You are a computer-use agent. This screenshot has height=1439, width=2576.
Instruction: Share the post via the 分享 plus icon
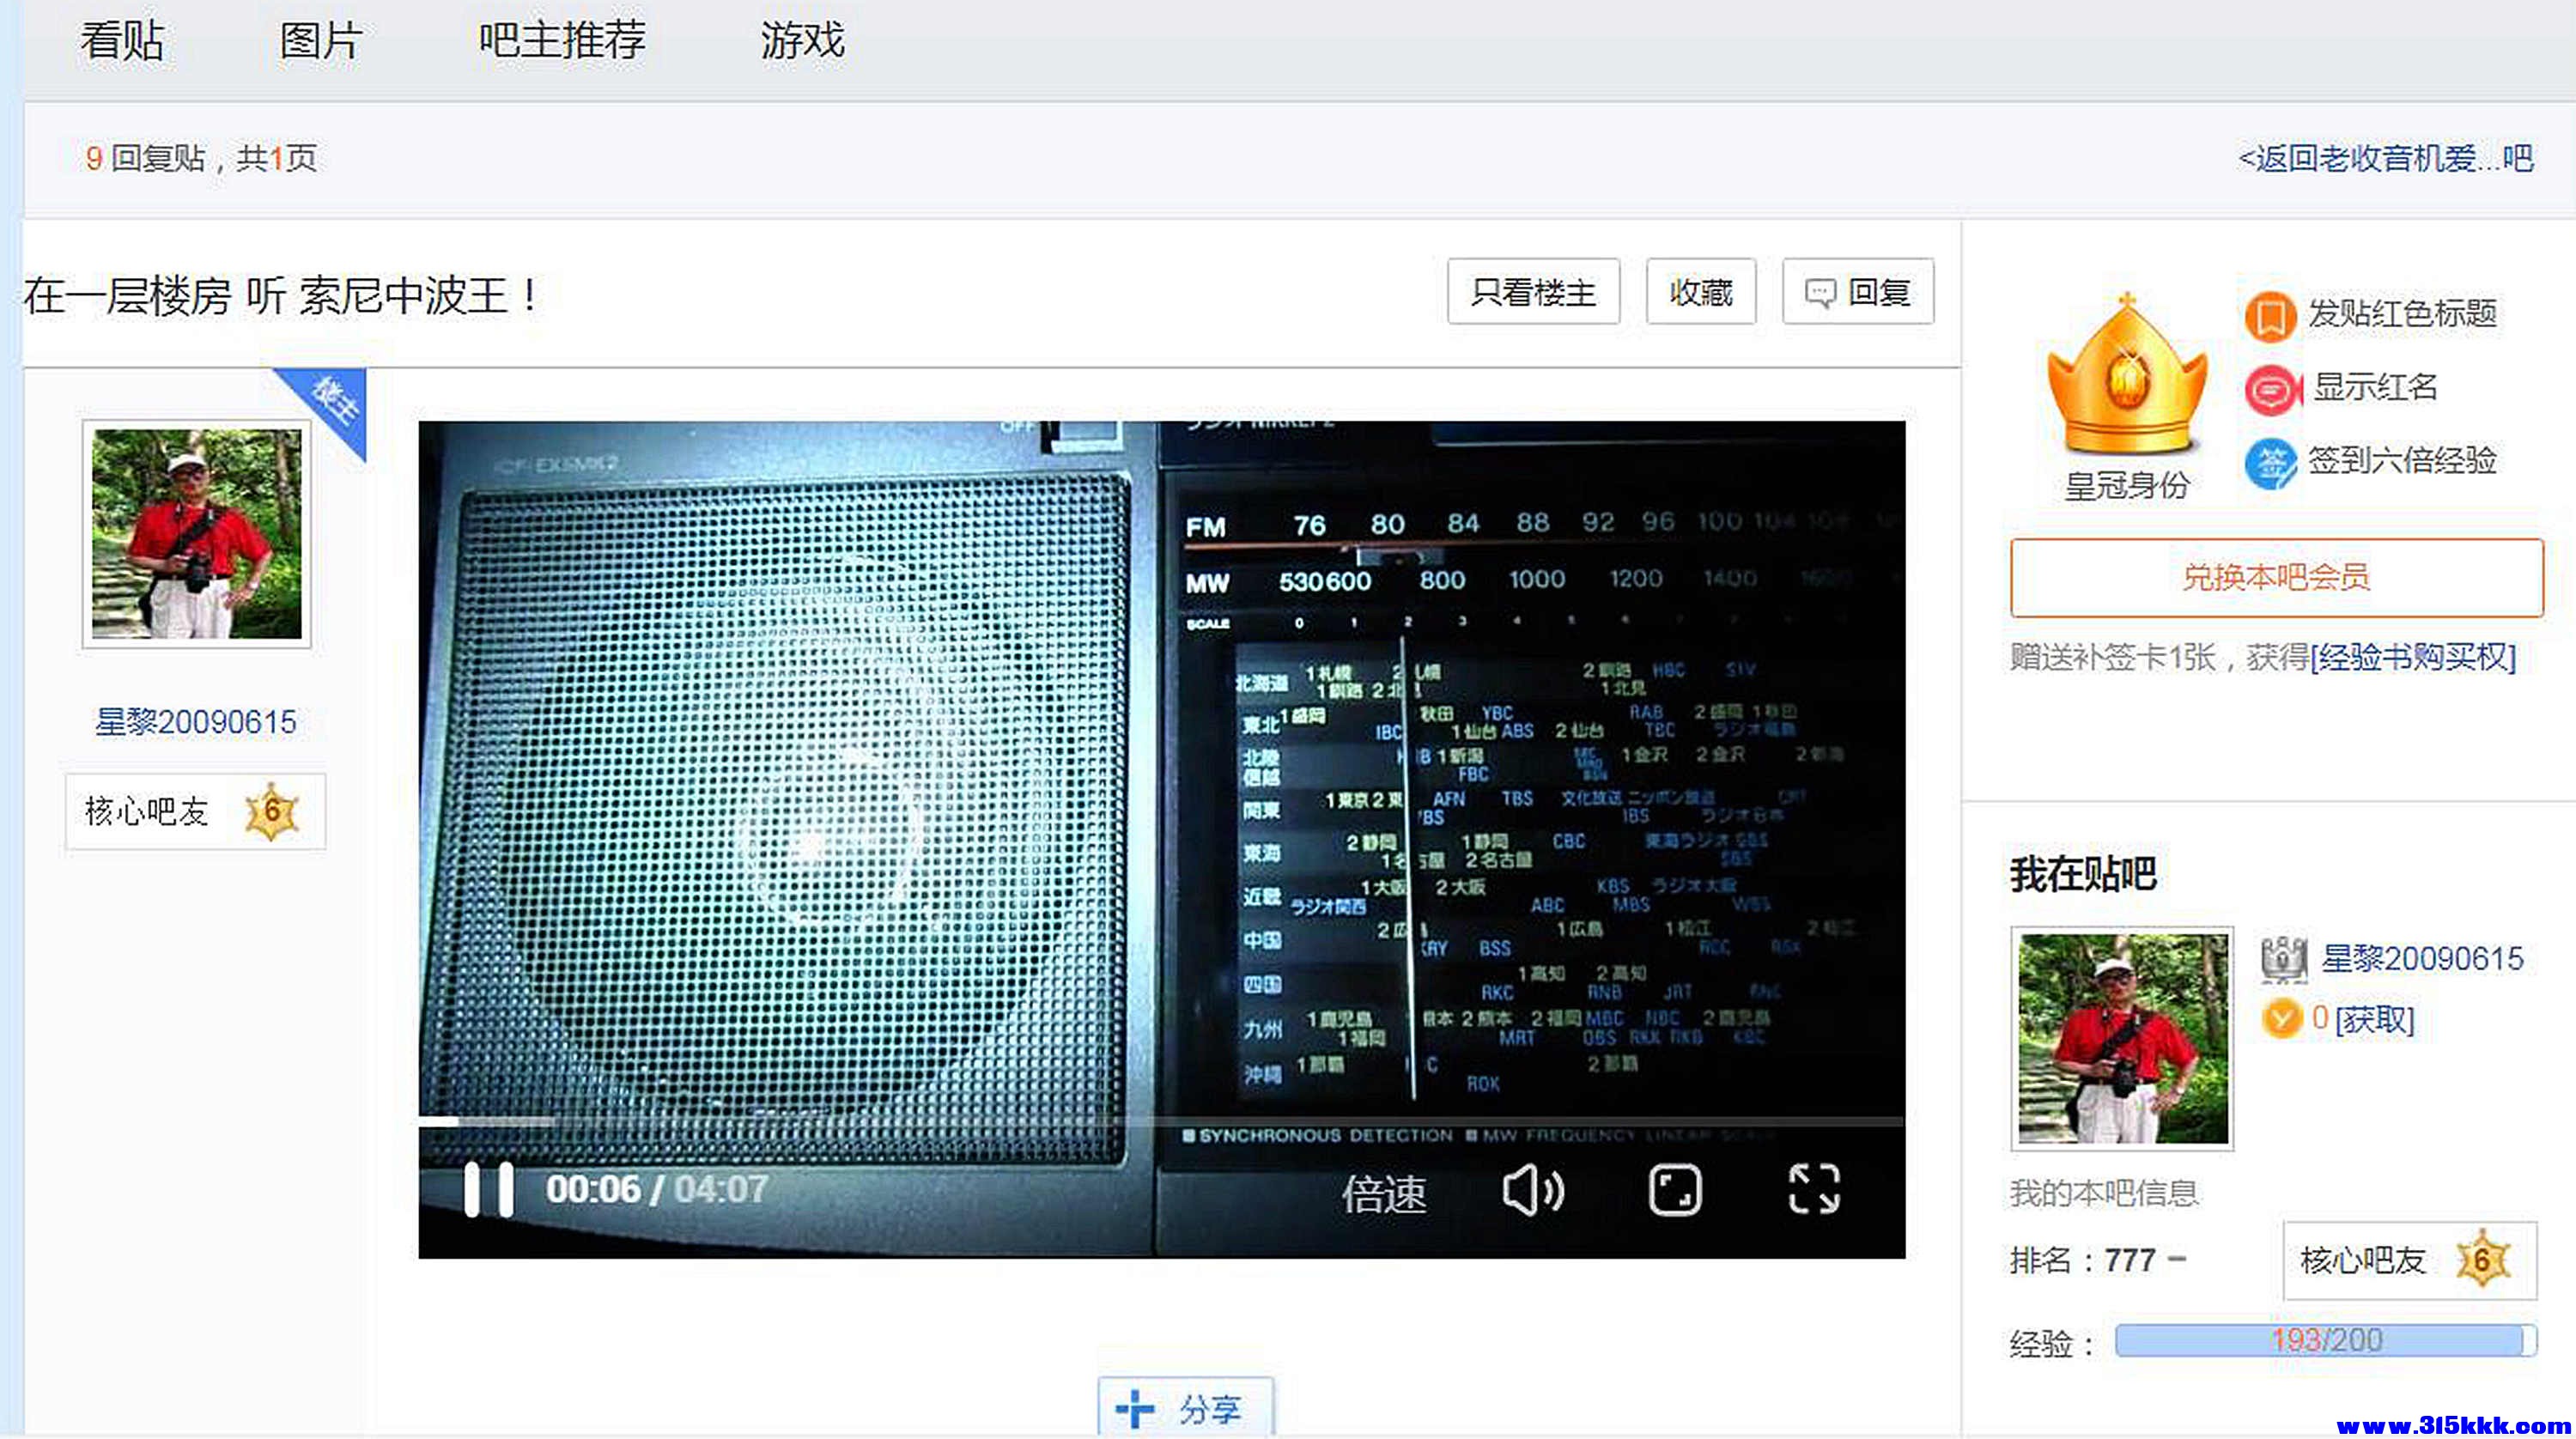[1185, 1407]
